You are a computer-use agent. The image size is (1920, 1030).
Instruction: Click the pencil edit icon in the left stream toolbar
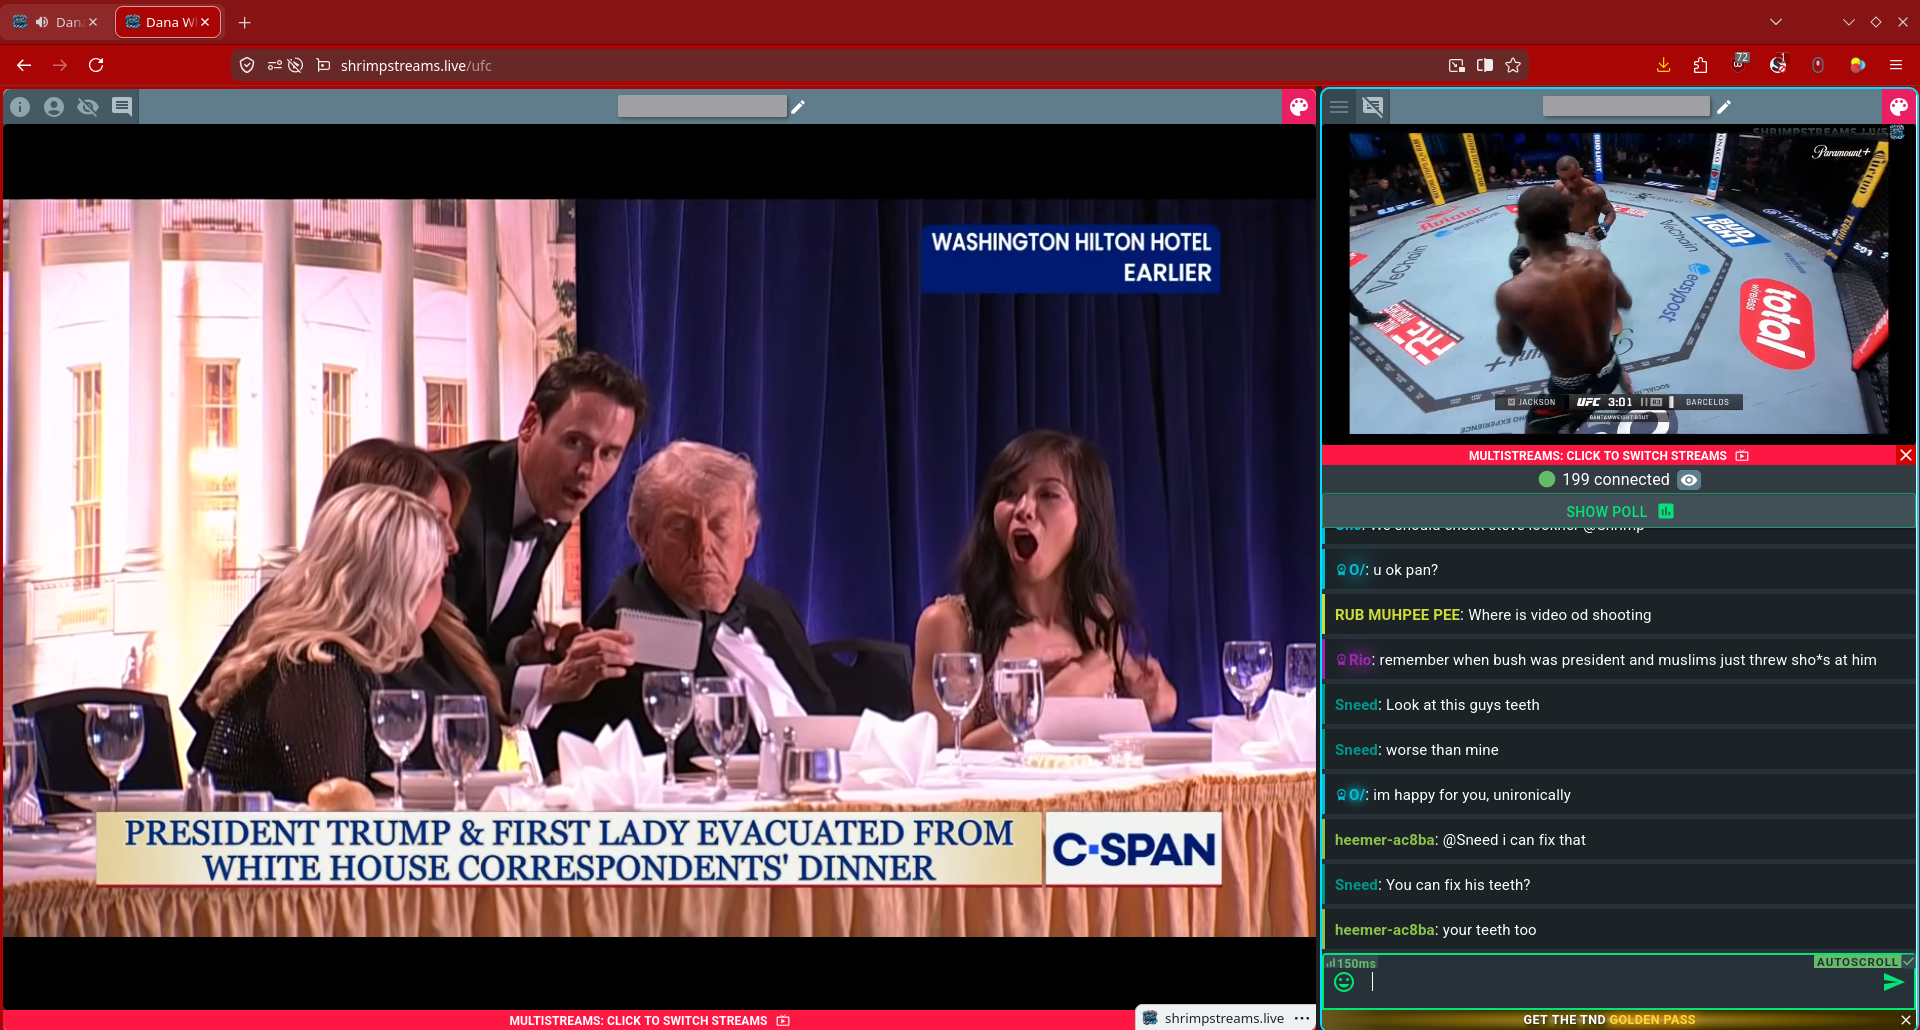pos(798,107)
